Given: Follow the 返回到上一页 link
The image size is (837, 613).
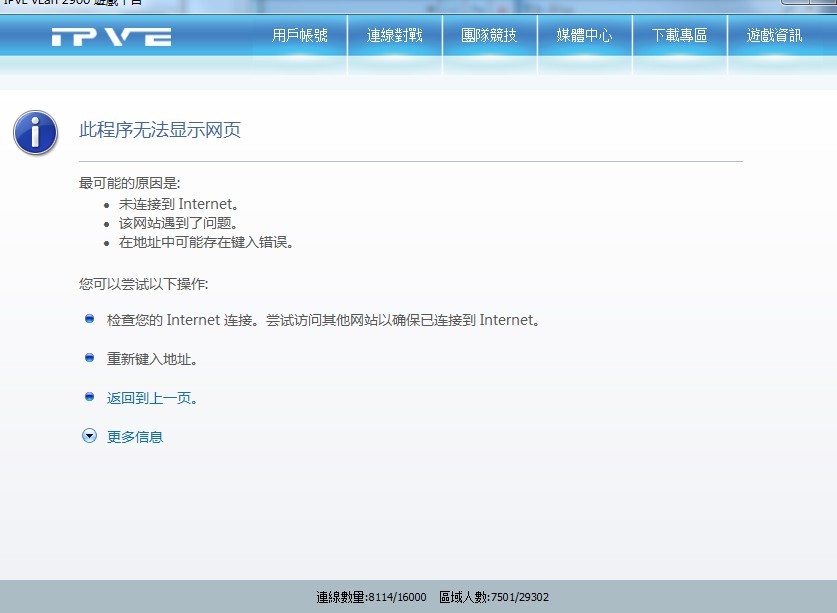Looking at the screenshot, I should (x=152, y=398).
